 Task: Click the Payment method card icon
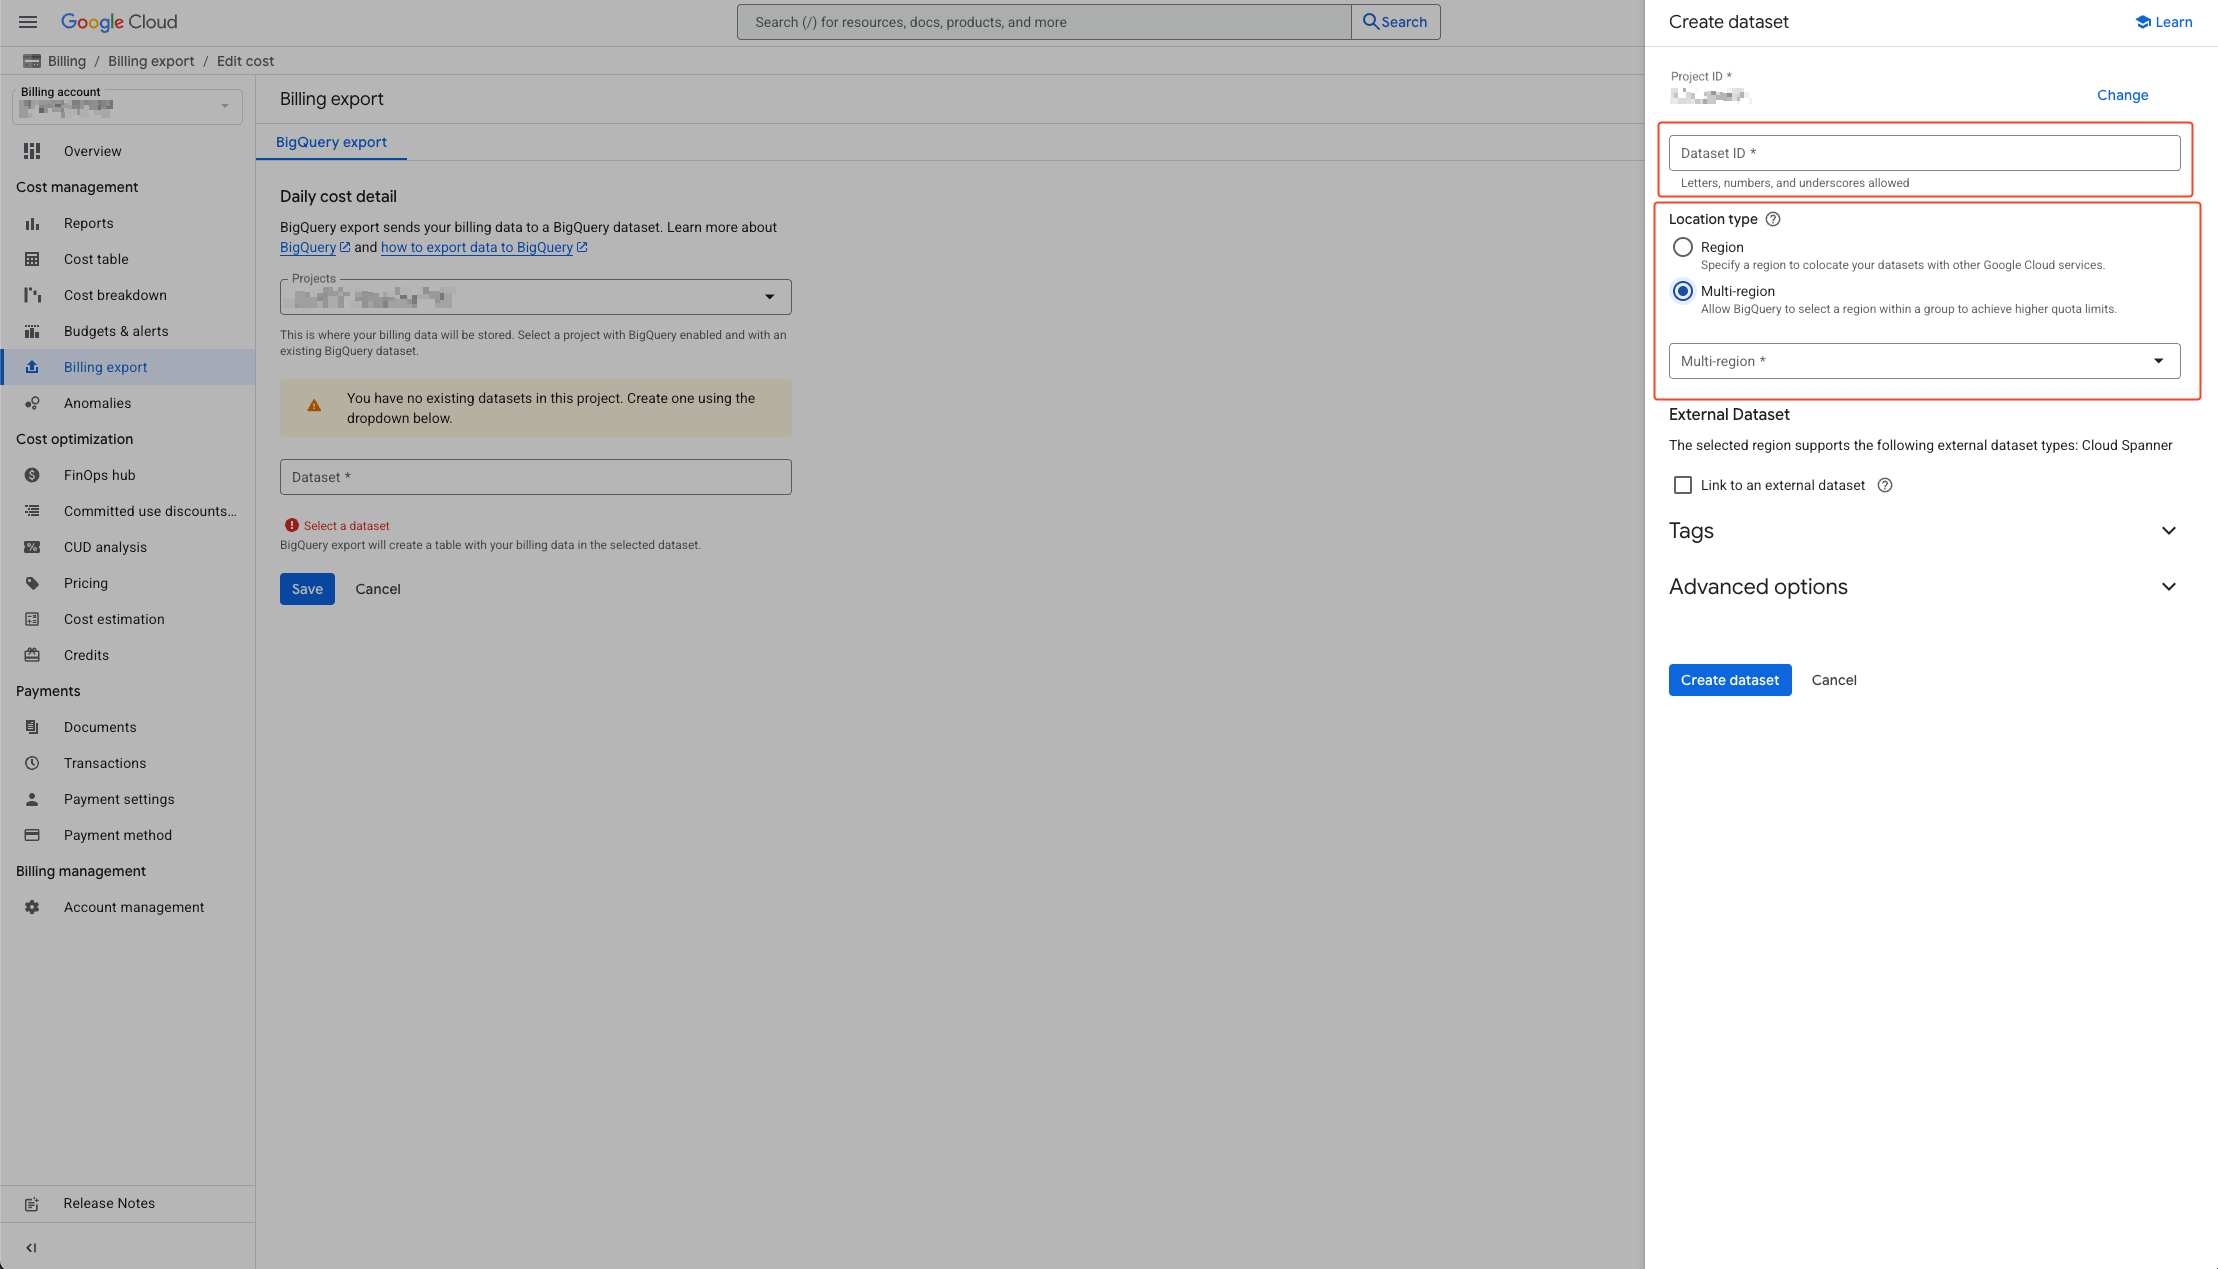(x=32, y=835)
